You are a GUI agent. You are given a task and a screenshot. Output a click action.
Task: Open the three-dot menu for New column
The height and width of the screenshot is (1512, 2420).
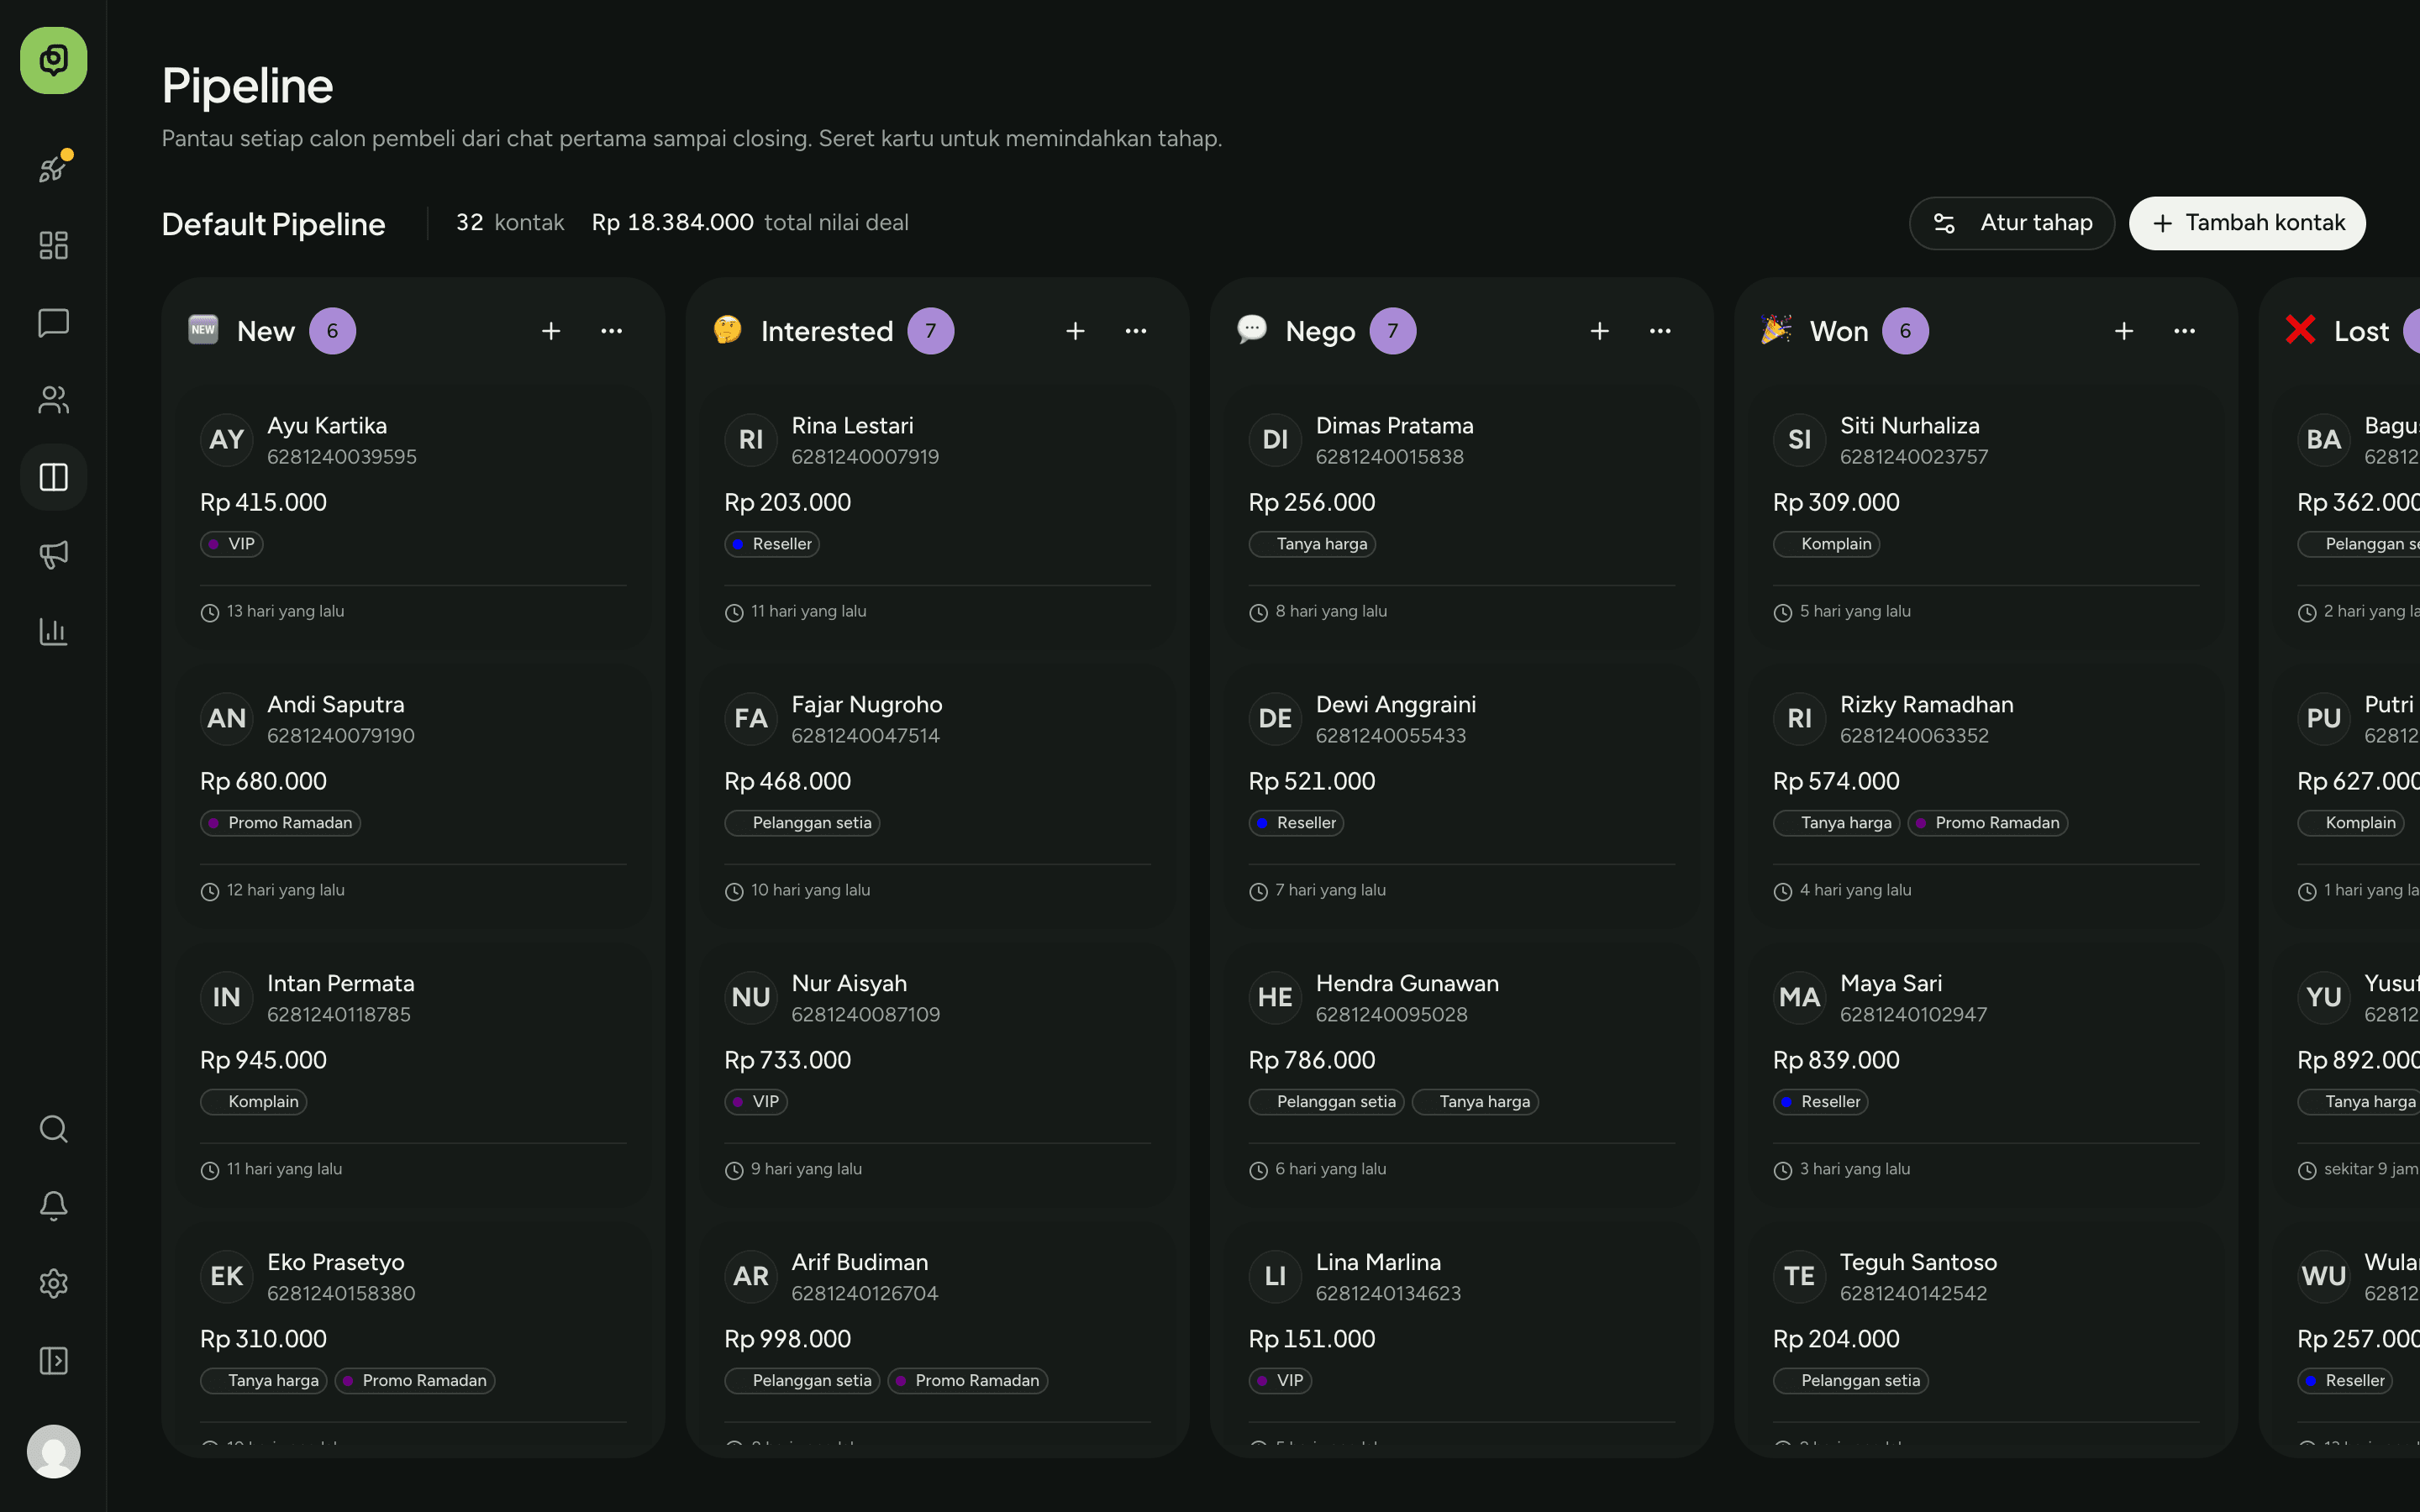pyautogui.click(x=611, y=331)
